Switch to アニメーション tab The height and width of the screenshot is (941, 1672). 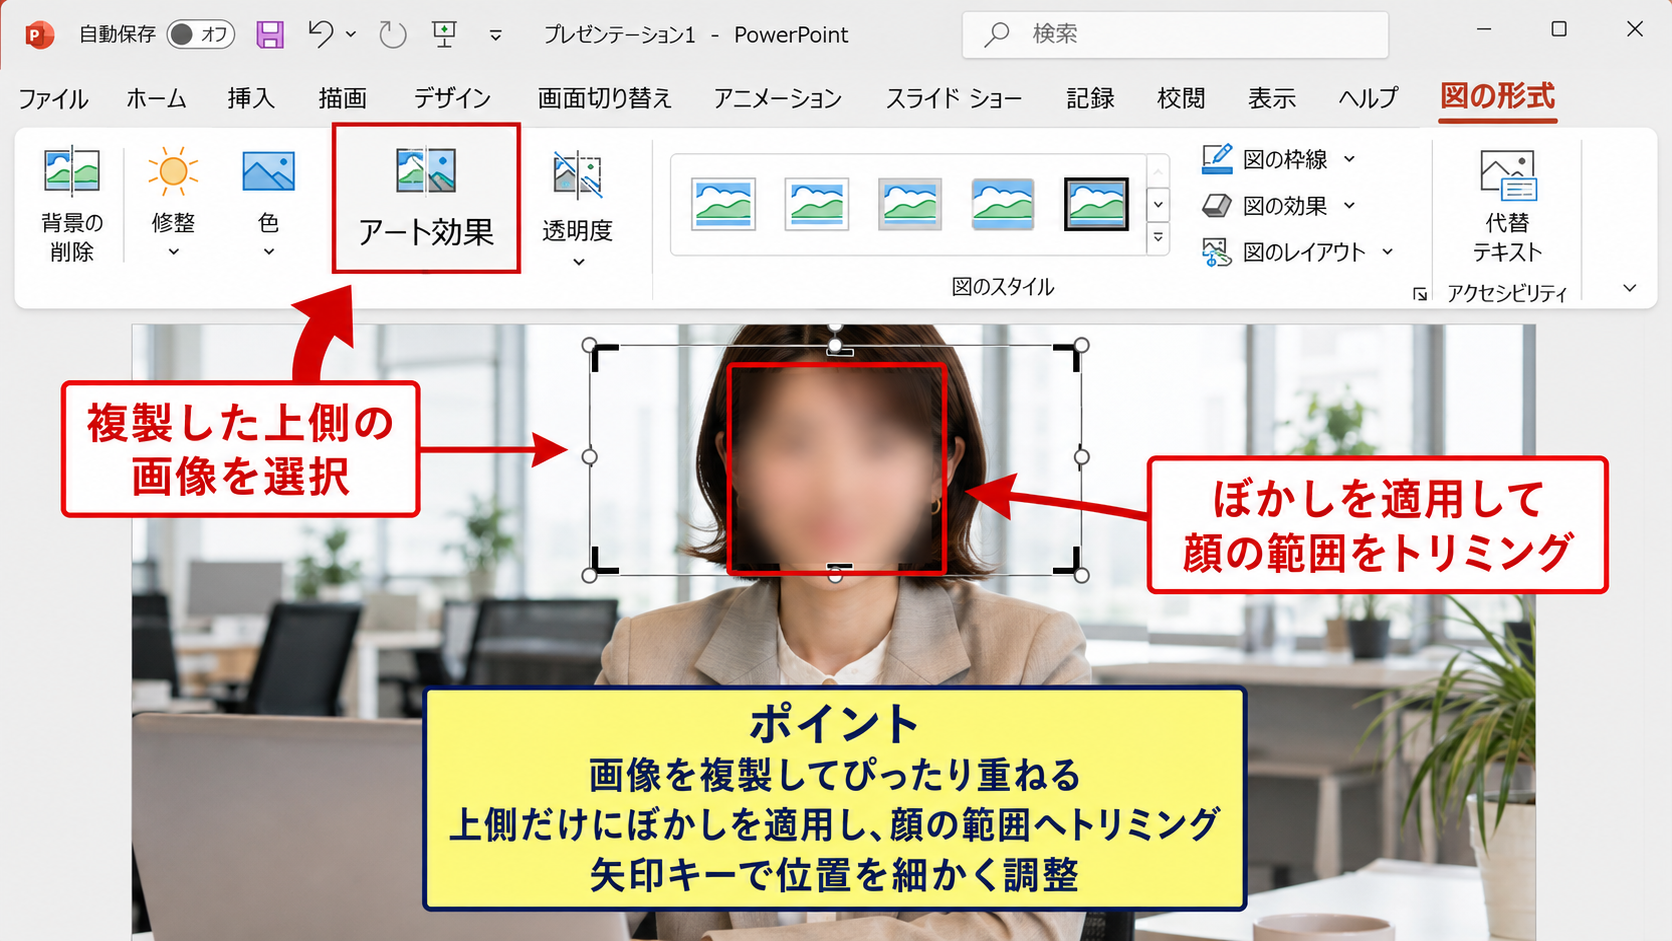tap(777, 99)
